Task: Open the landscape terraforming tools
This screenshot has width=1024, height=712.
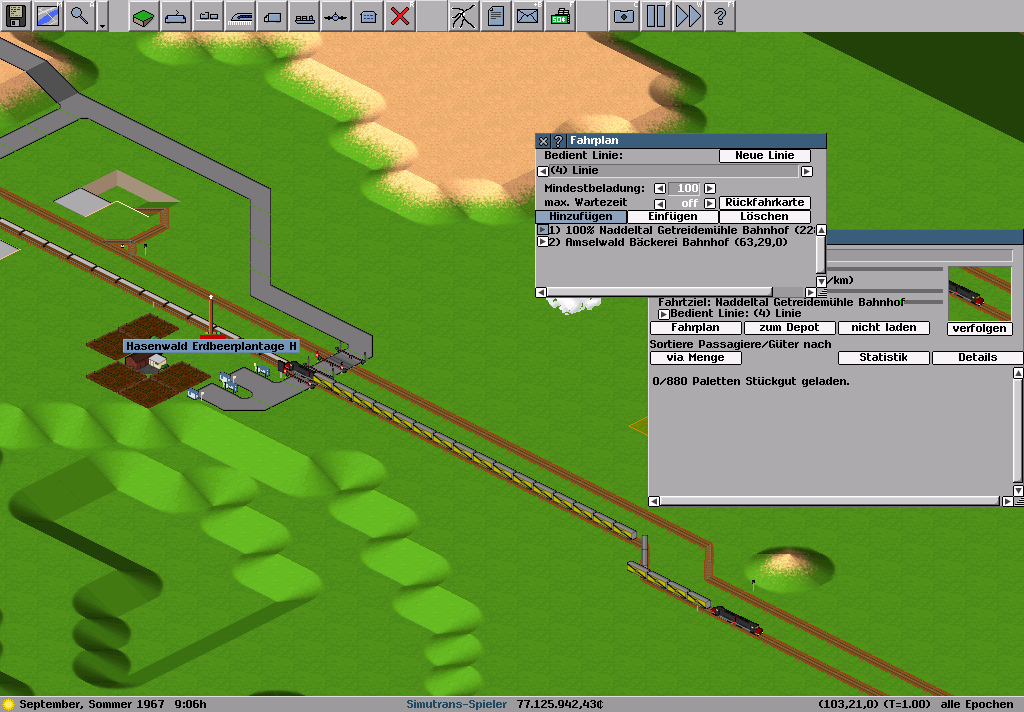Action: [x=144, y=16]
